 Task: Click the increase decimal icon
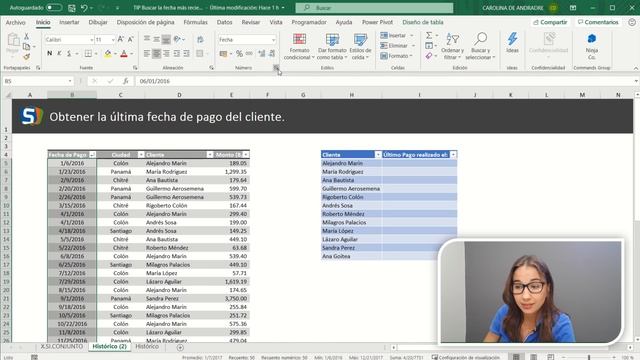[x=261, y=53]
